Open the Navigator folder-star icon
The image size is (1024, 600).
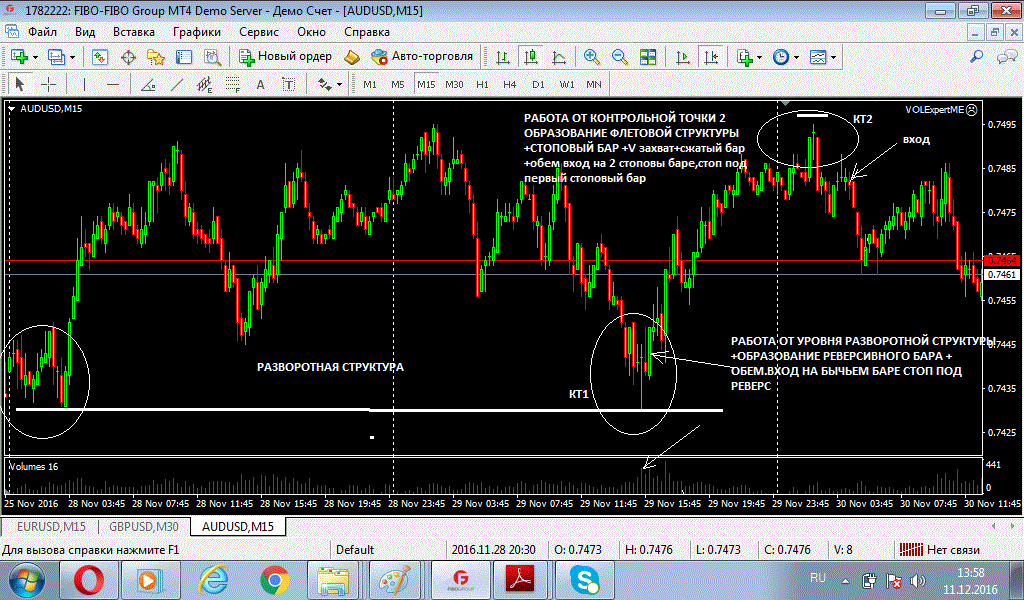(155, 57)
